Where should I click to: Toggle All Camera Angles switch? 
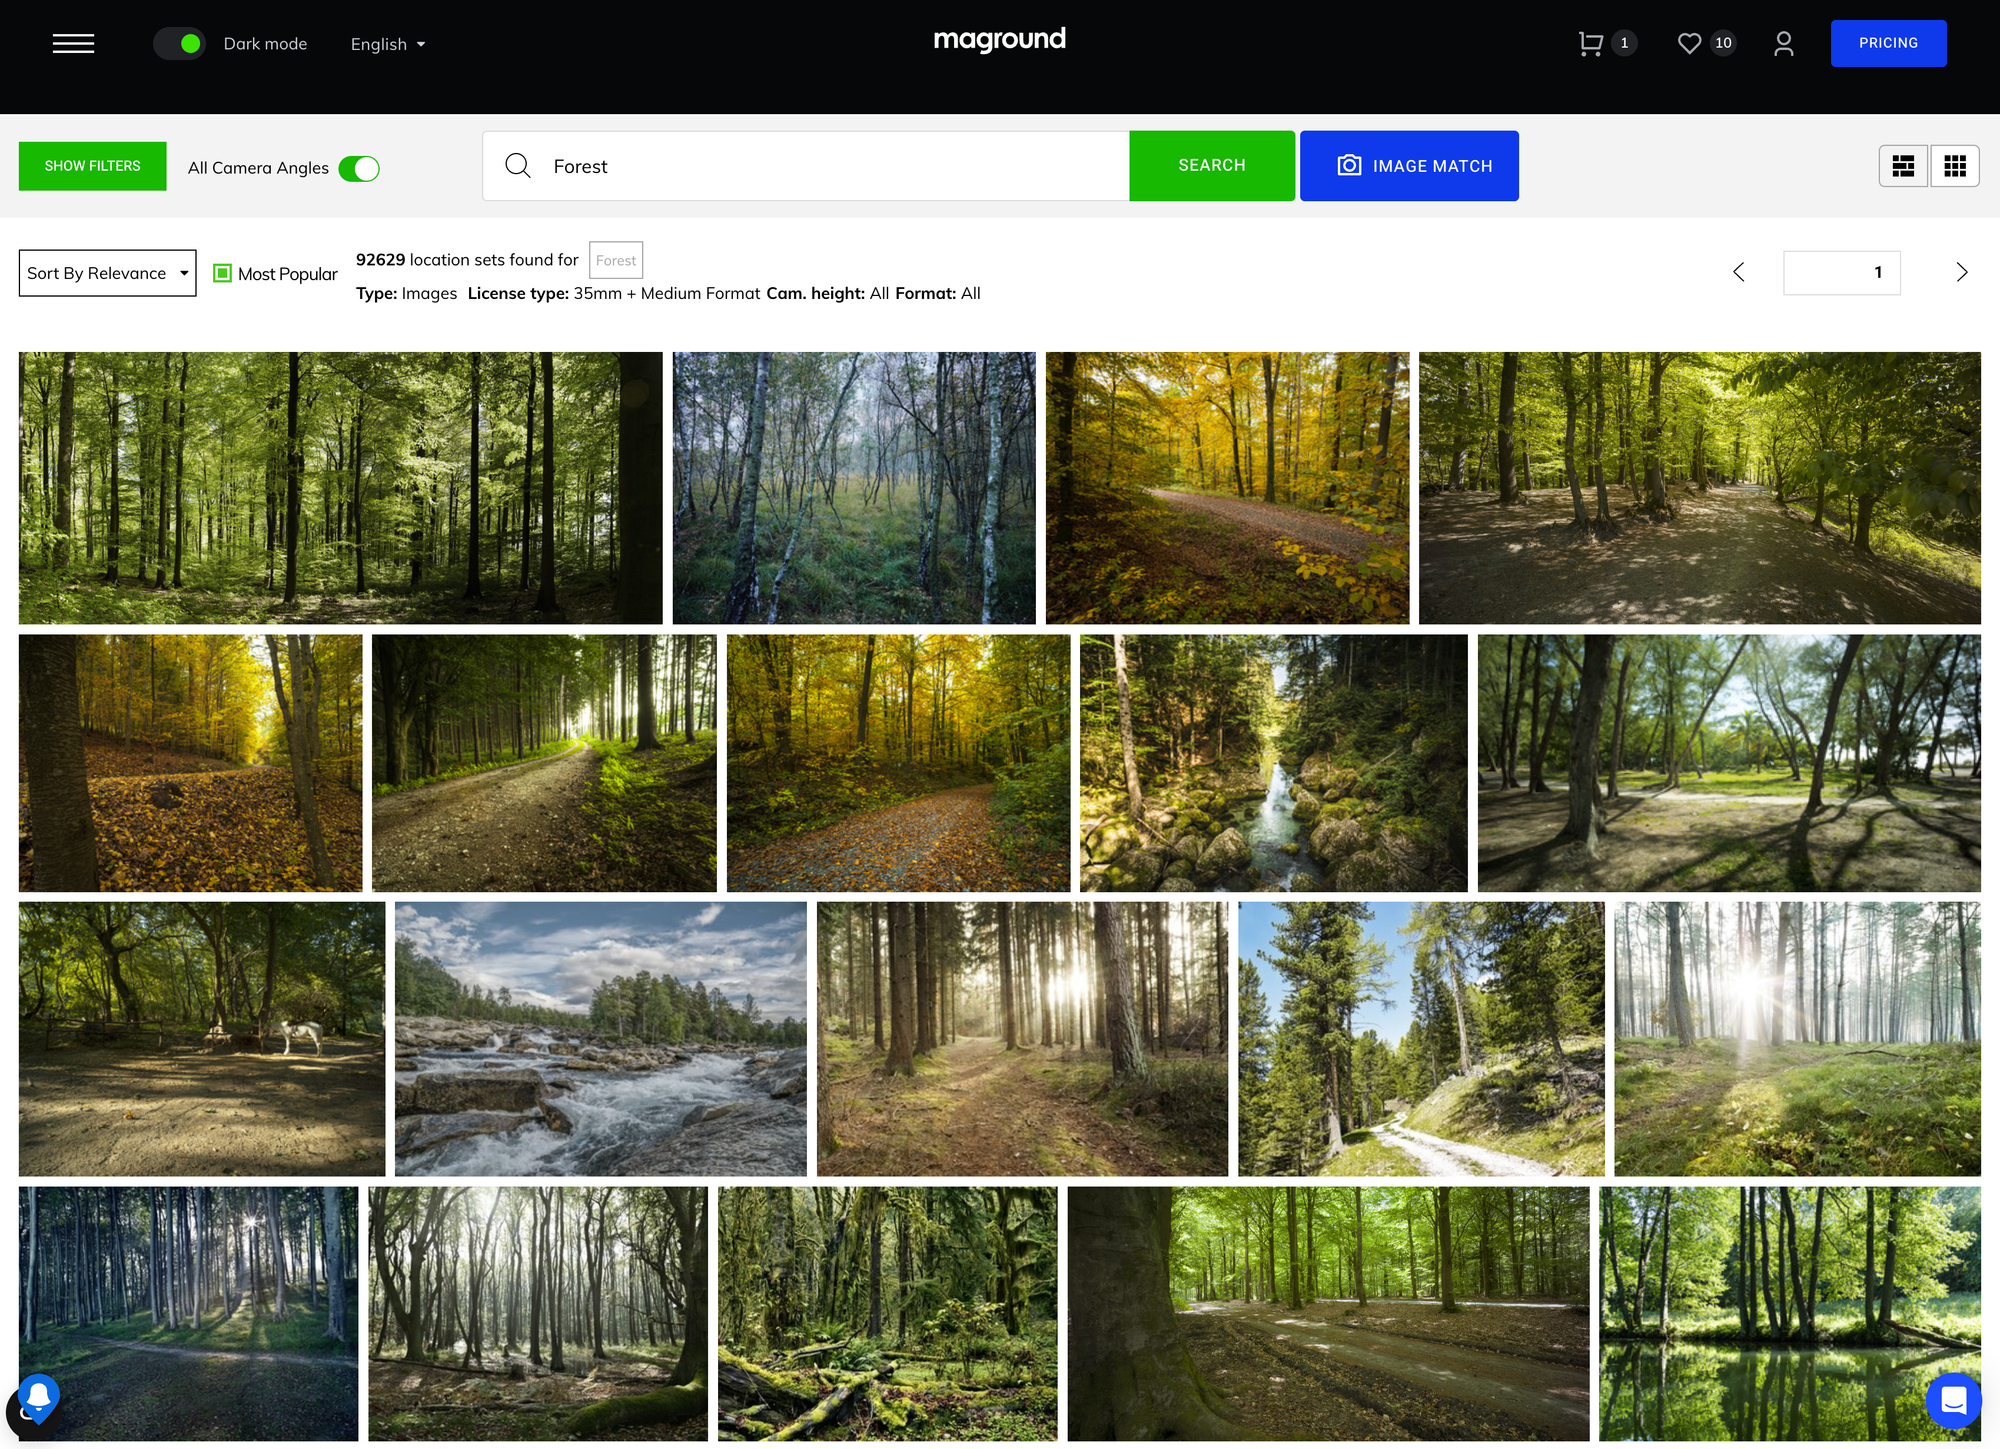pos(359,168)
